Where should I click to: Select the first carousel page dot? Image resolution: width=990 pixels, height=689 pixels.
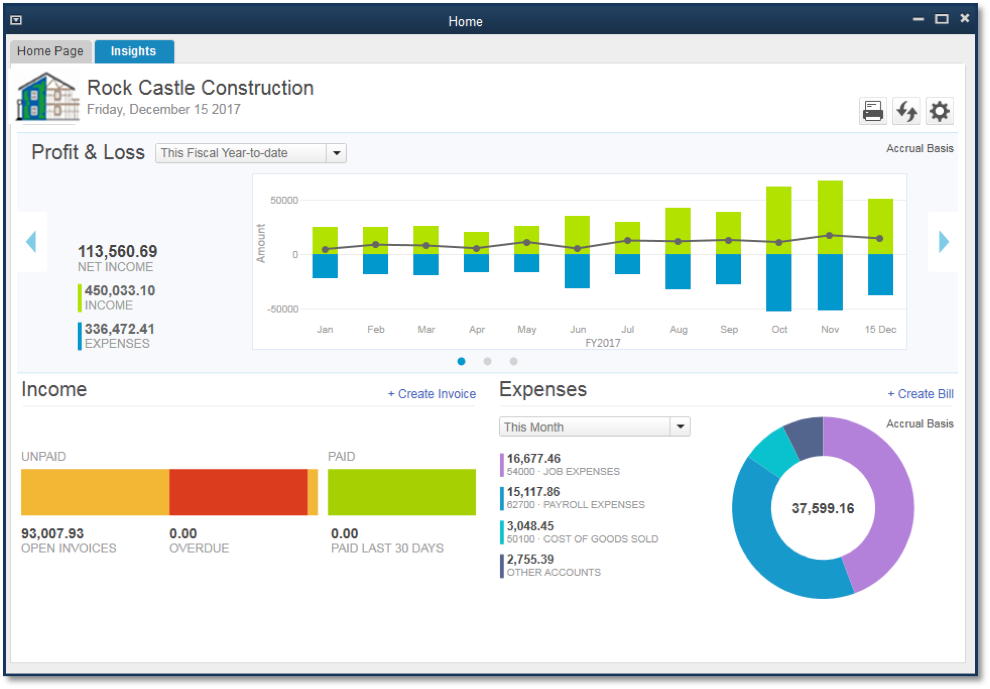(x=462, y=361)
